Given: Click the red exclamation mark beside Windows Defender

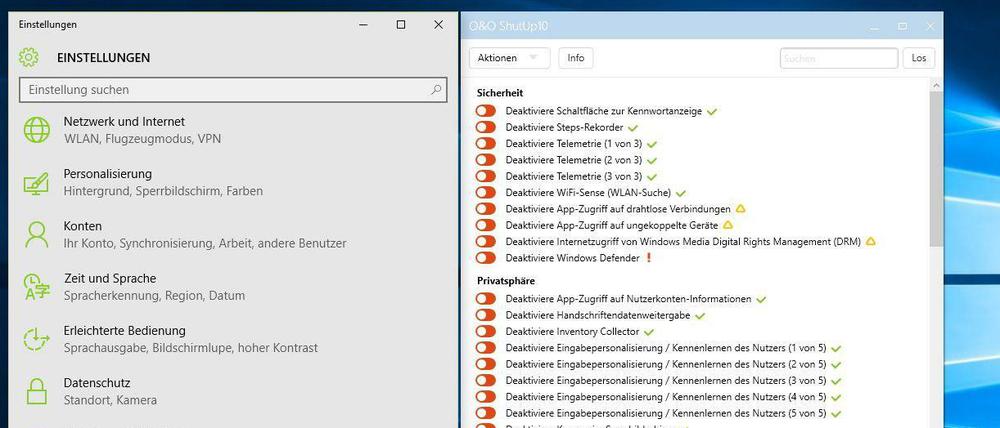Looking at the screenshot, I should point(649,258).
